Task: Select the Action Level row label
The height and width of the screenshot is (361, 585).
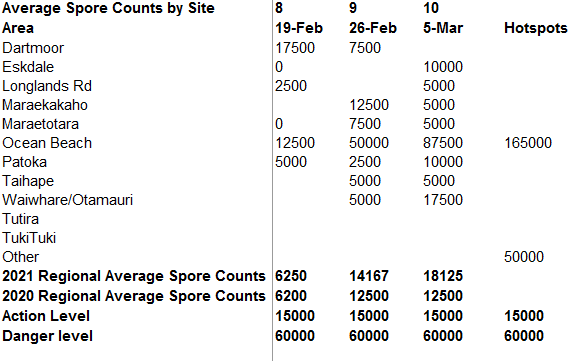Action: (x=46, y=316)
